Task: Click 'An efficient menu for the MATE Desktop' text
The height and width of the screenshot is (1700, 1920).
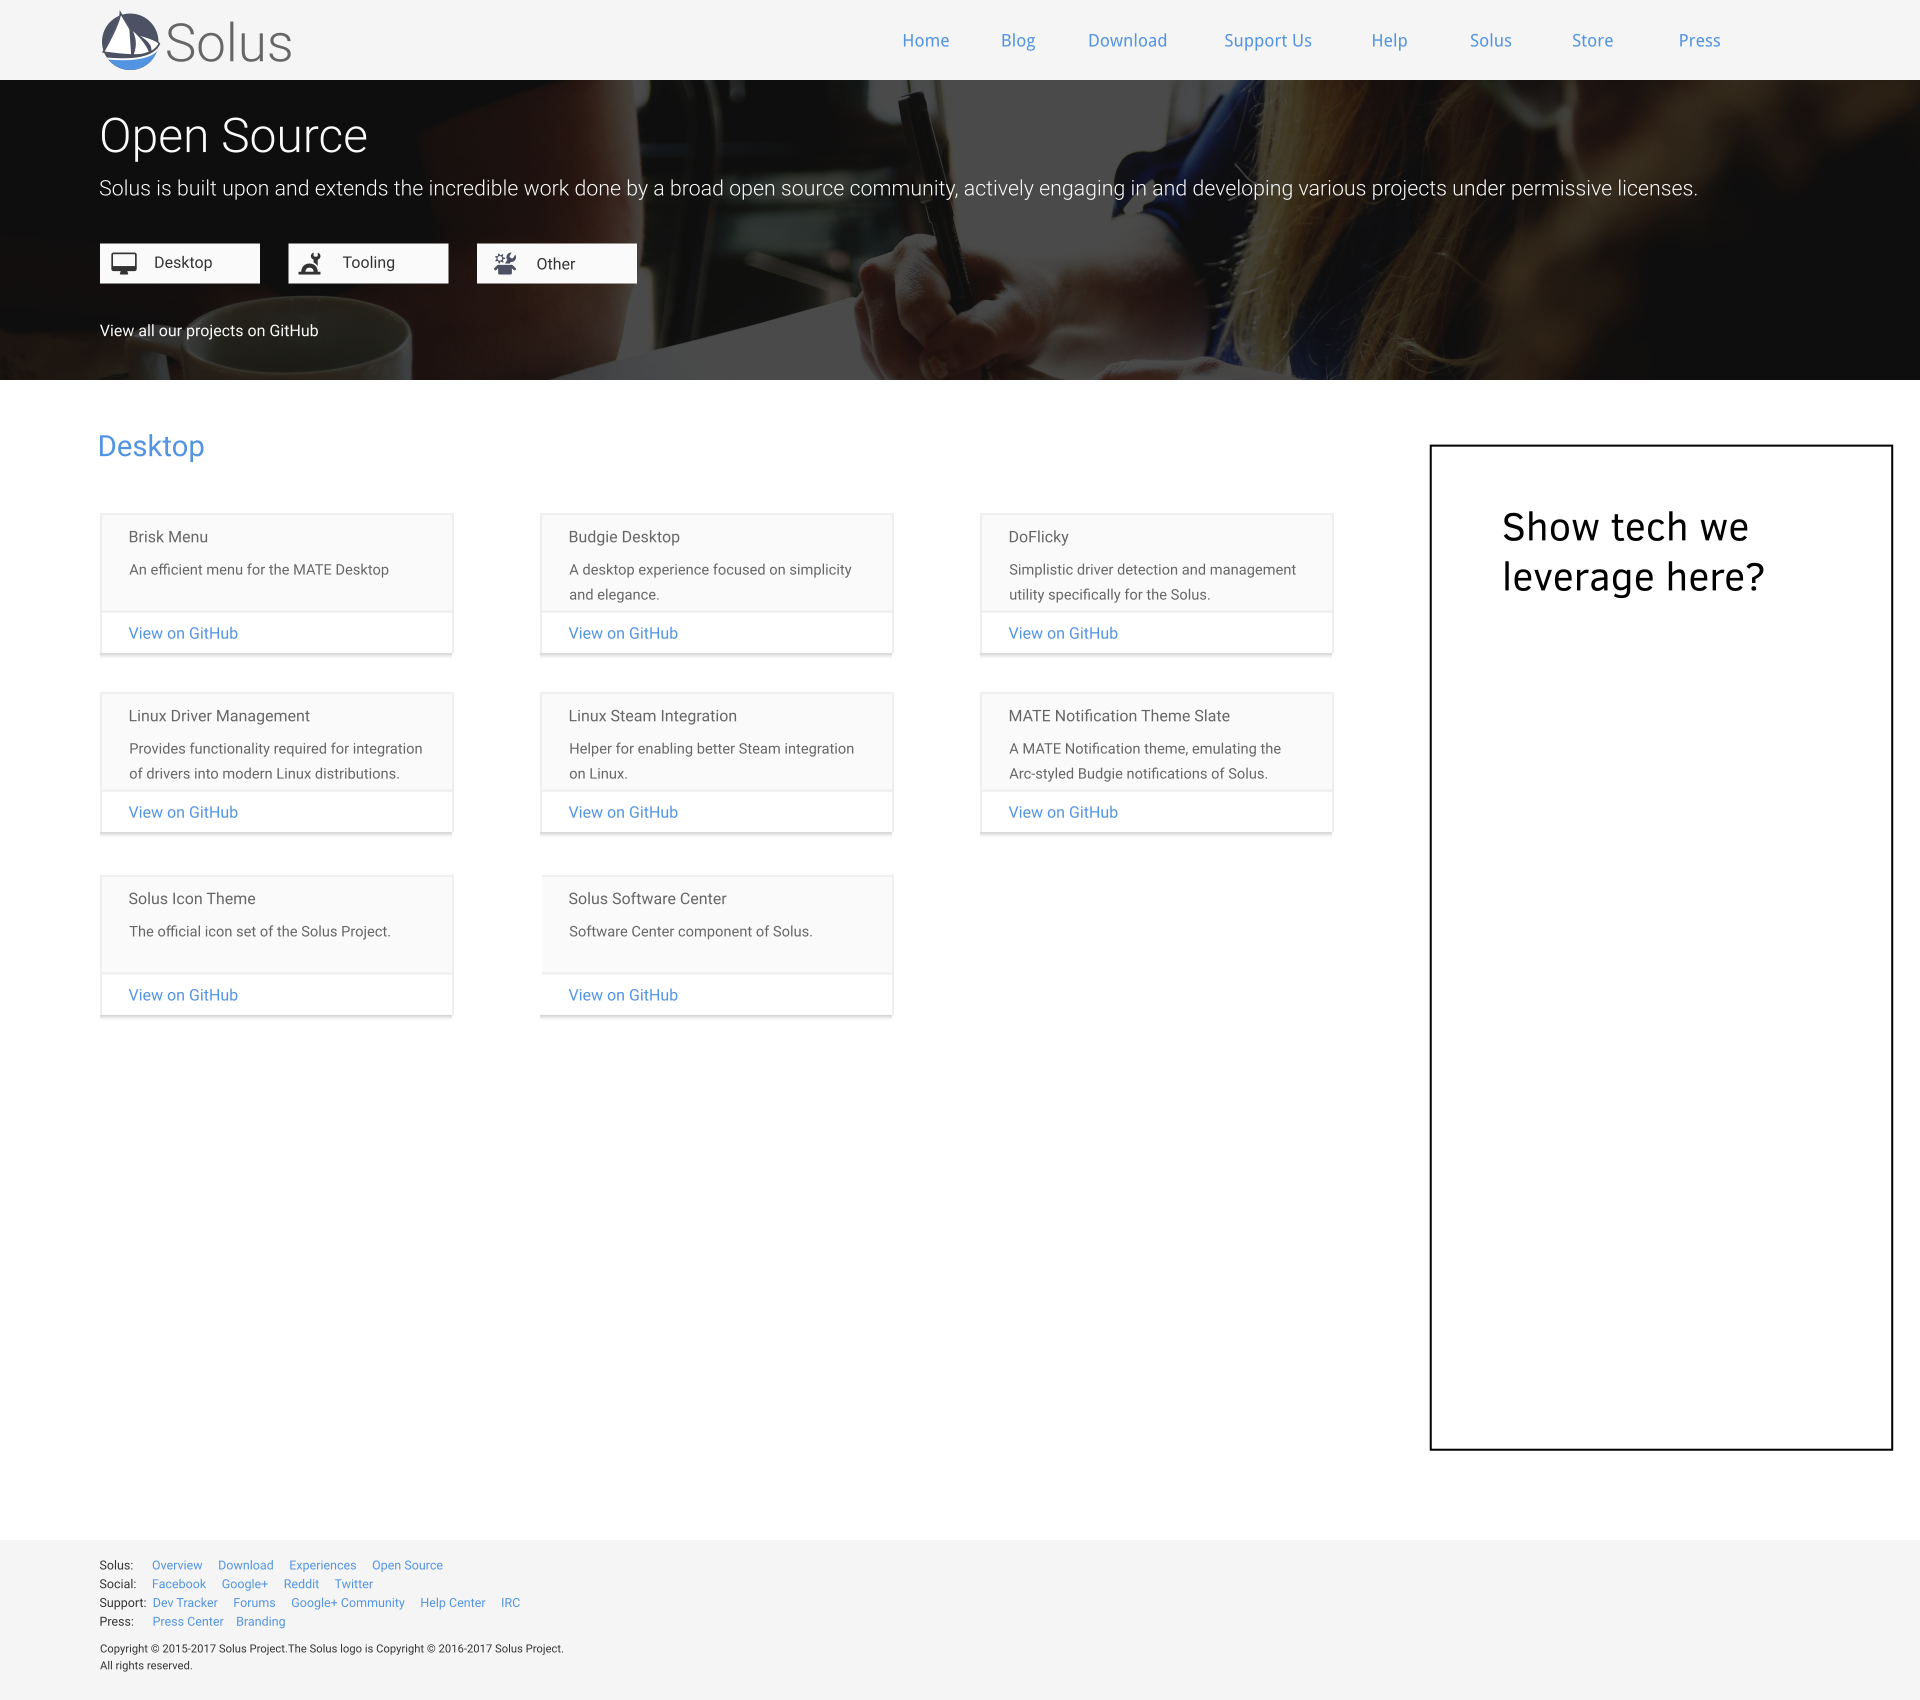Action: (259, 570)
